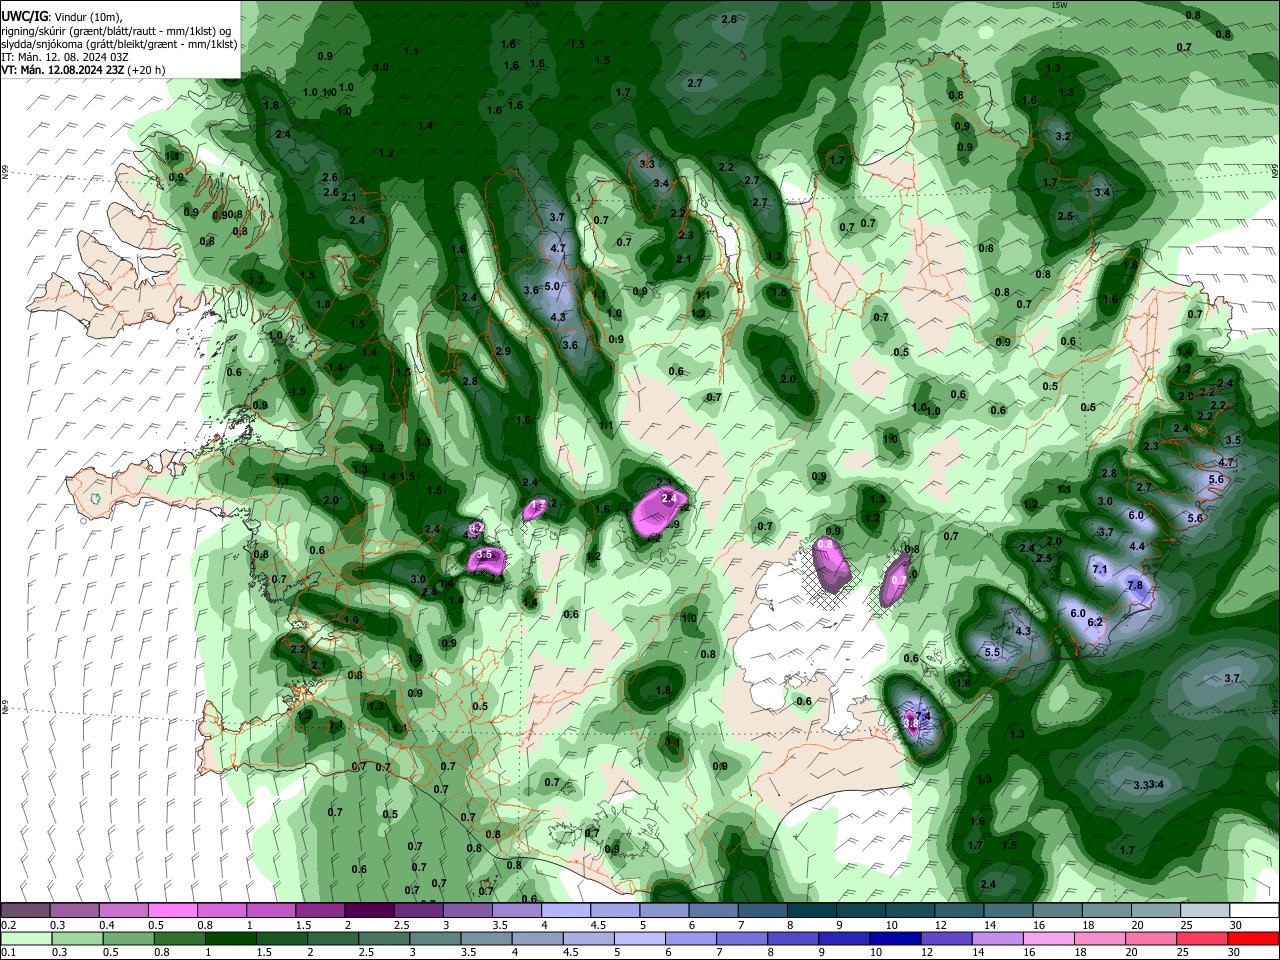This screenshot has height=960, width=1280.
Task: Click the 5.5 precipitation value on the map
Action: coord(992,652)
